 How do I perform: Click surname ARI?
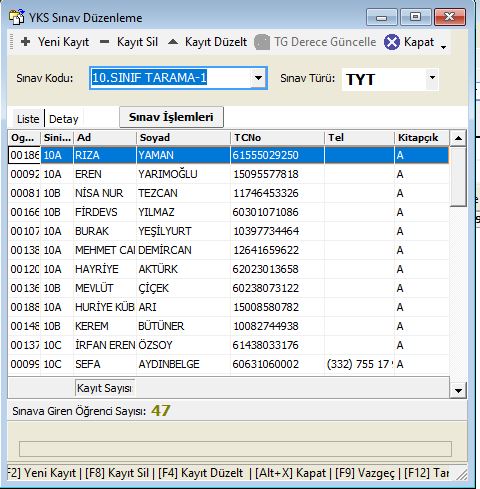[x=147, y=307]
